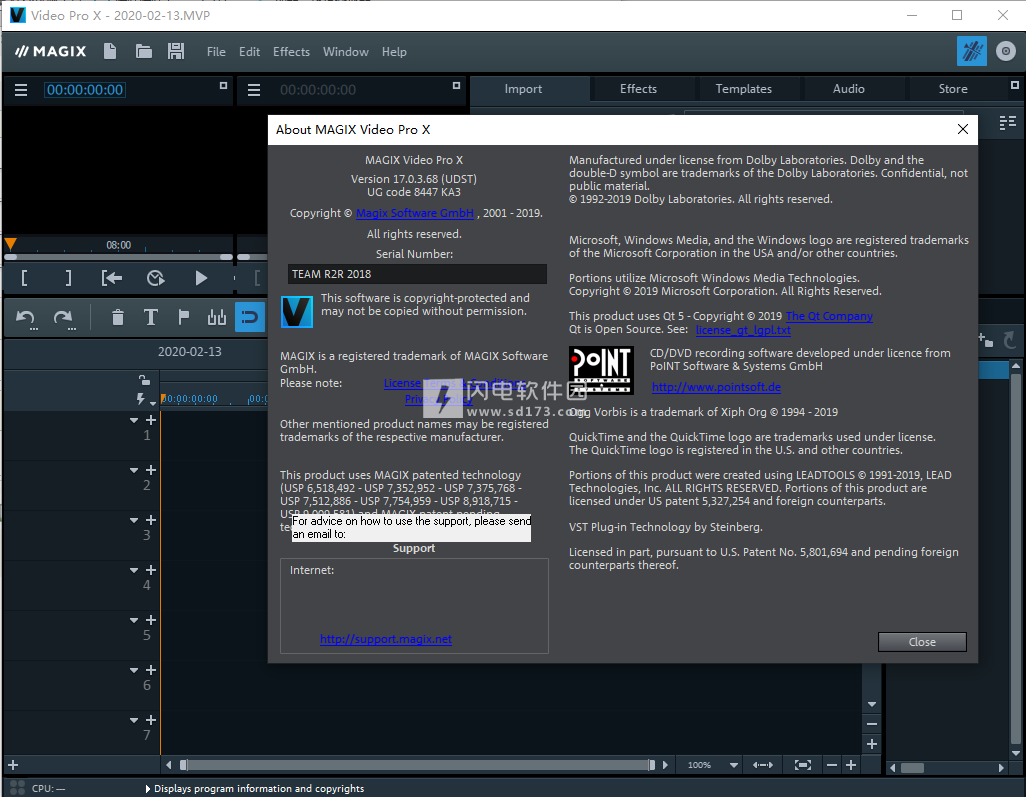Expand the track 2 dropdown arrow
This screenshot has width=1026, height=797.
pos(134,470)
